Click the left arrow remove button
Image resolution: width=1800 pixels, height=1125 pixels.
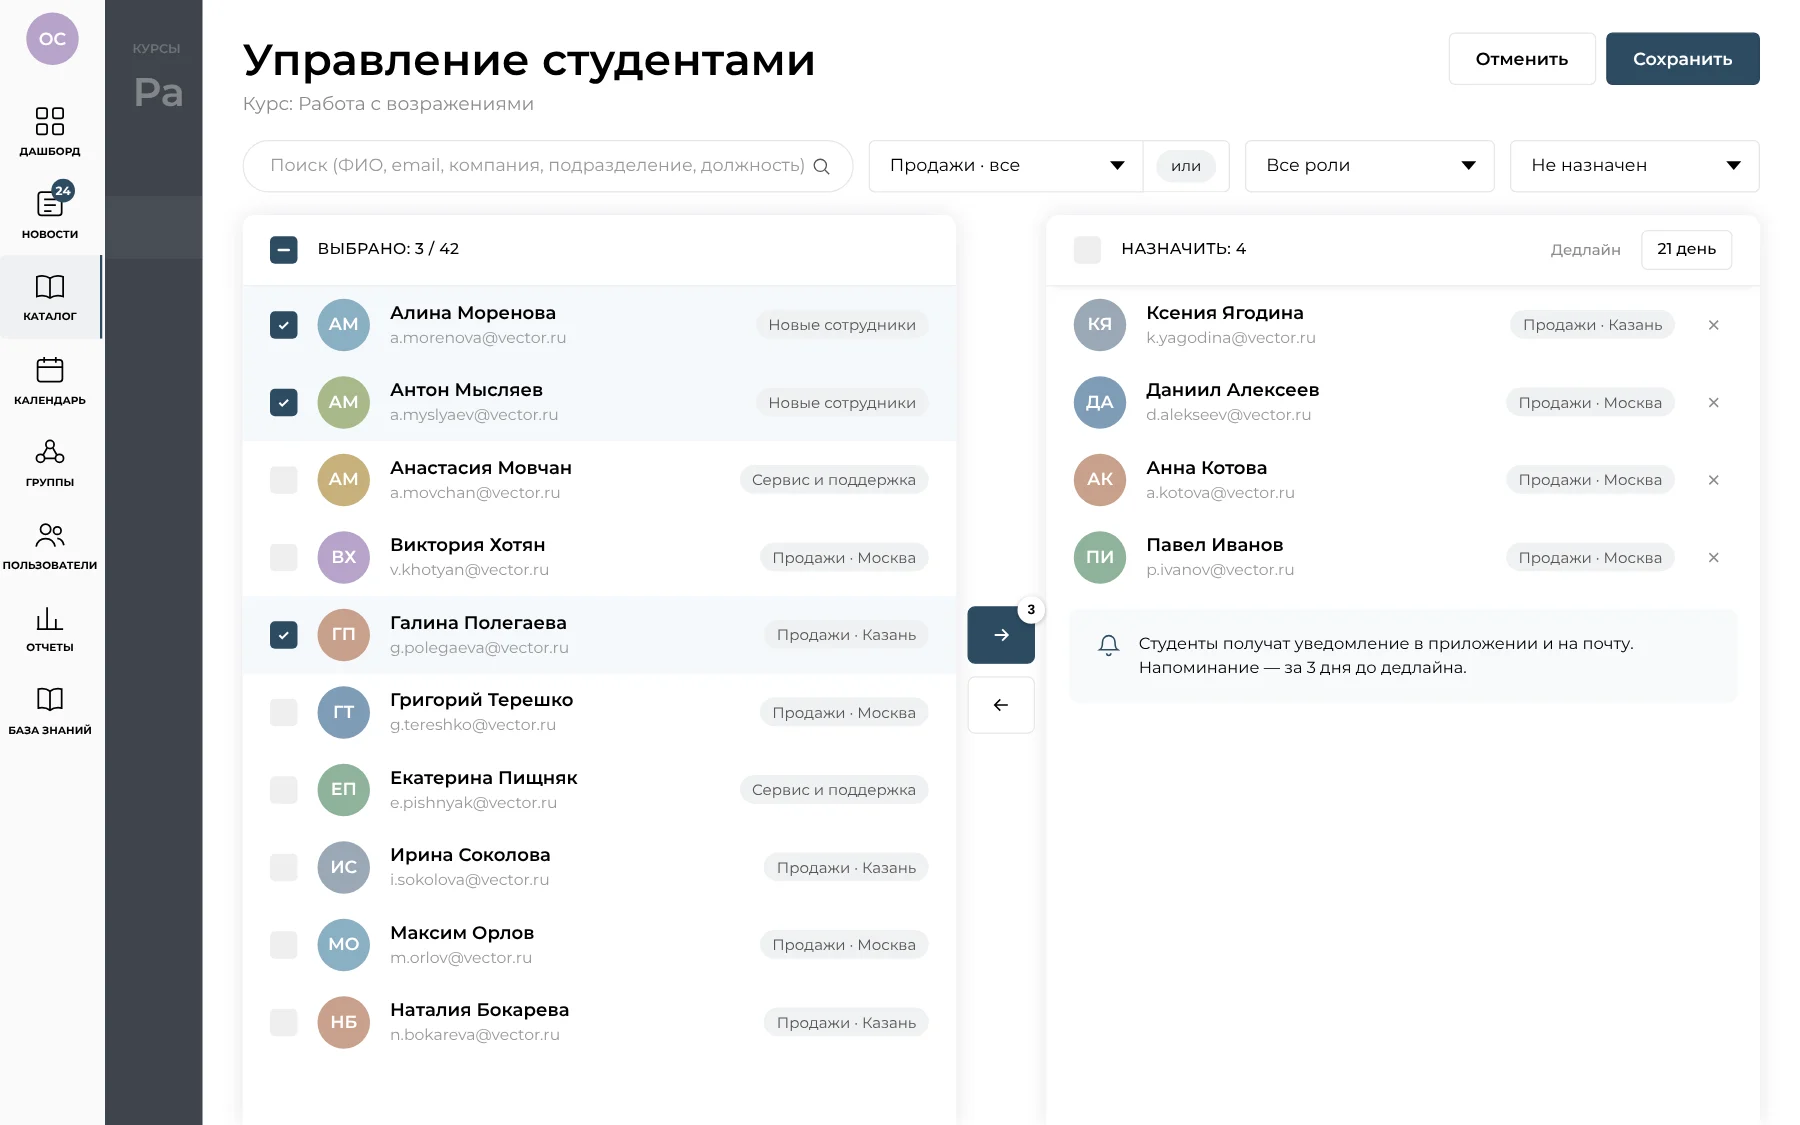pyautogui.click(x=1001, y=705)
